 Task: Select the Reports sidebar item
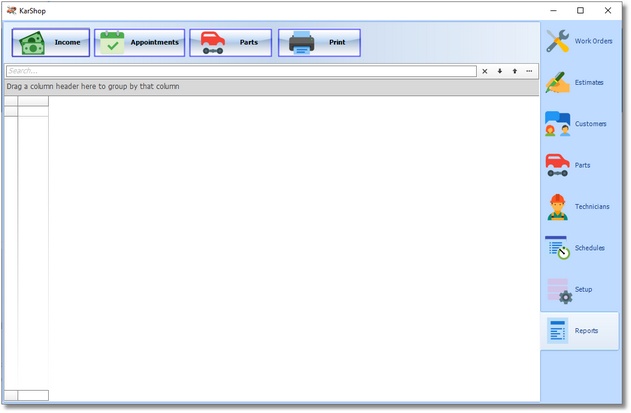(579, 330)
